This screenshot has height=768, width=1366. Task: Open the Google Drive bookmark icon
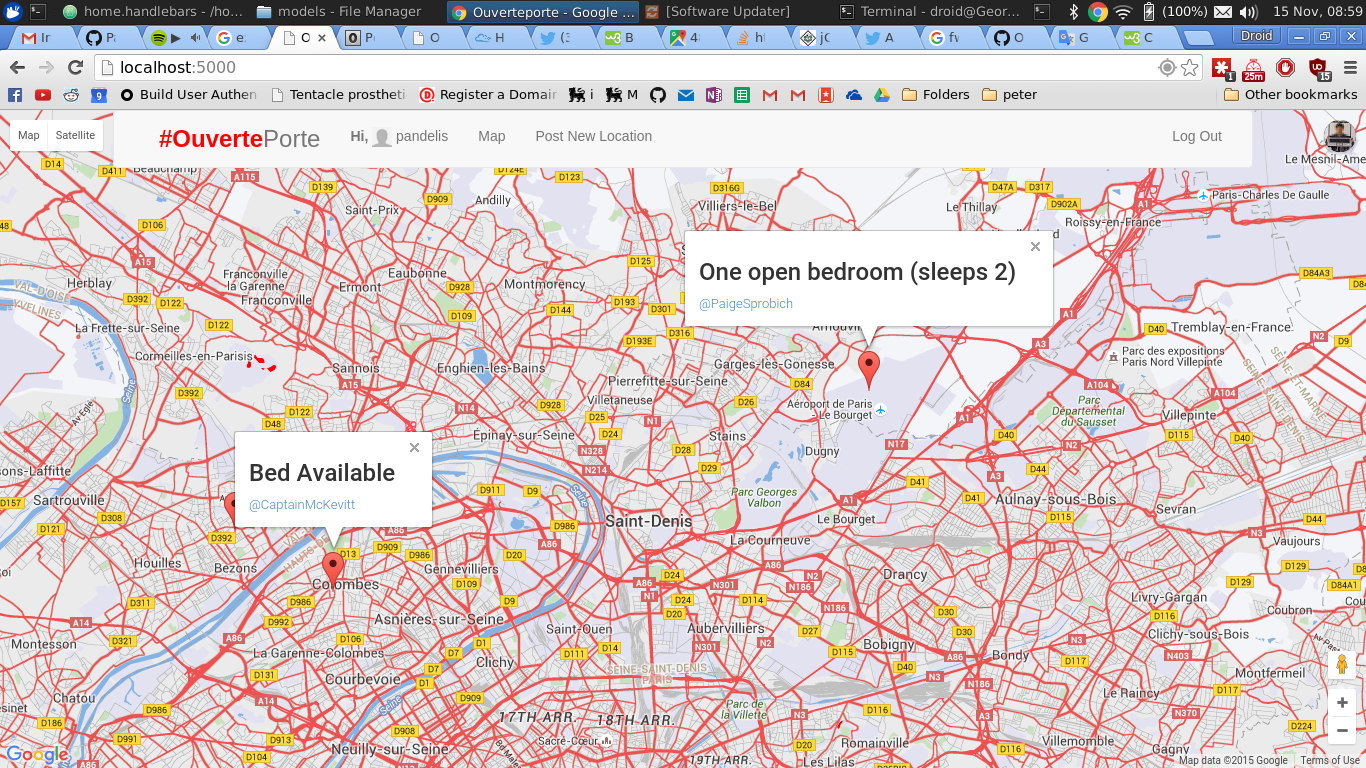click(x=881, y=95)
